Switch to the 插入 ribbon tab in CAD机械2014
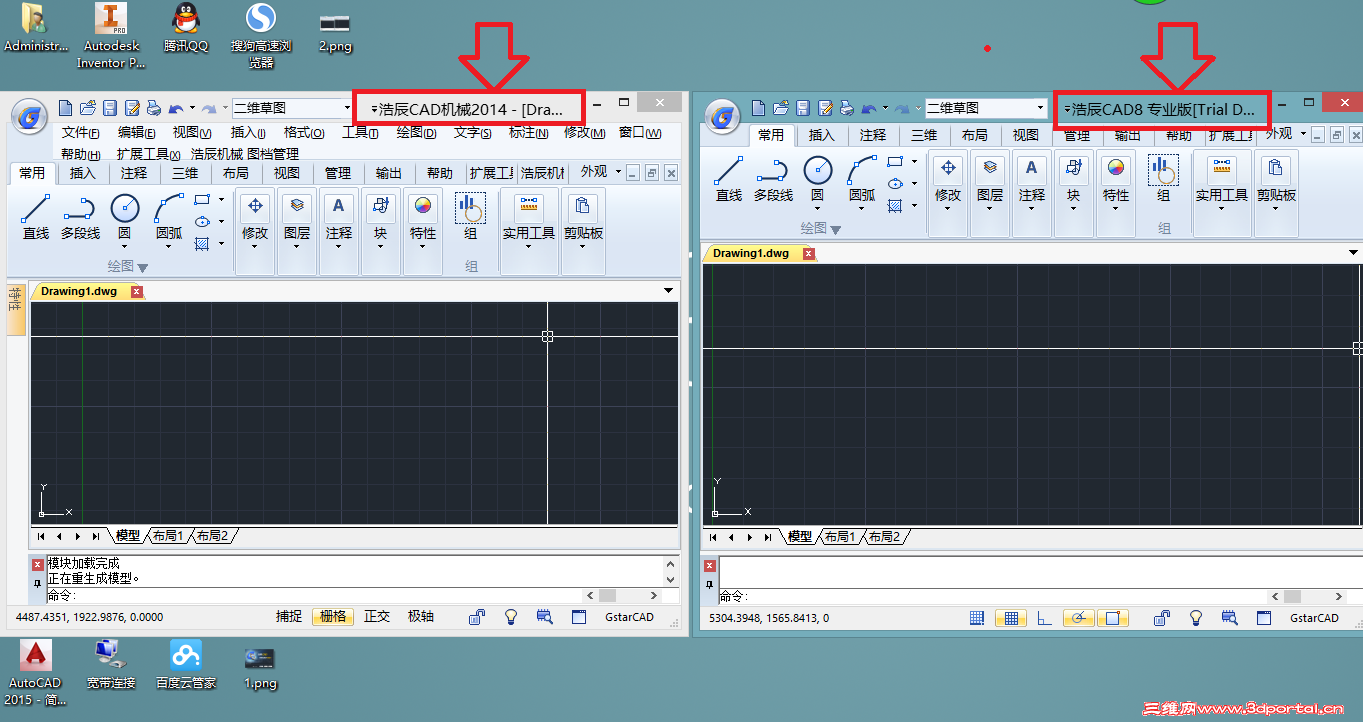The width and height of the screenshot is (1363, 722). (83, 173)
